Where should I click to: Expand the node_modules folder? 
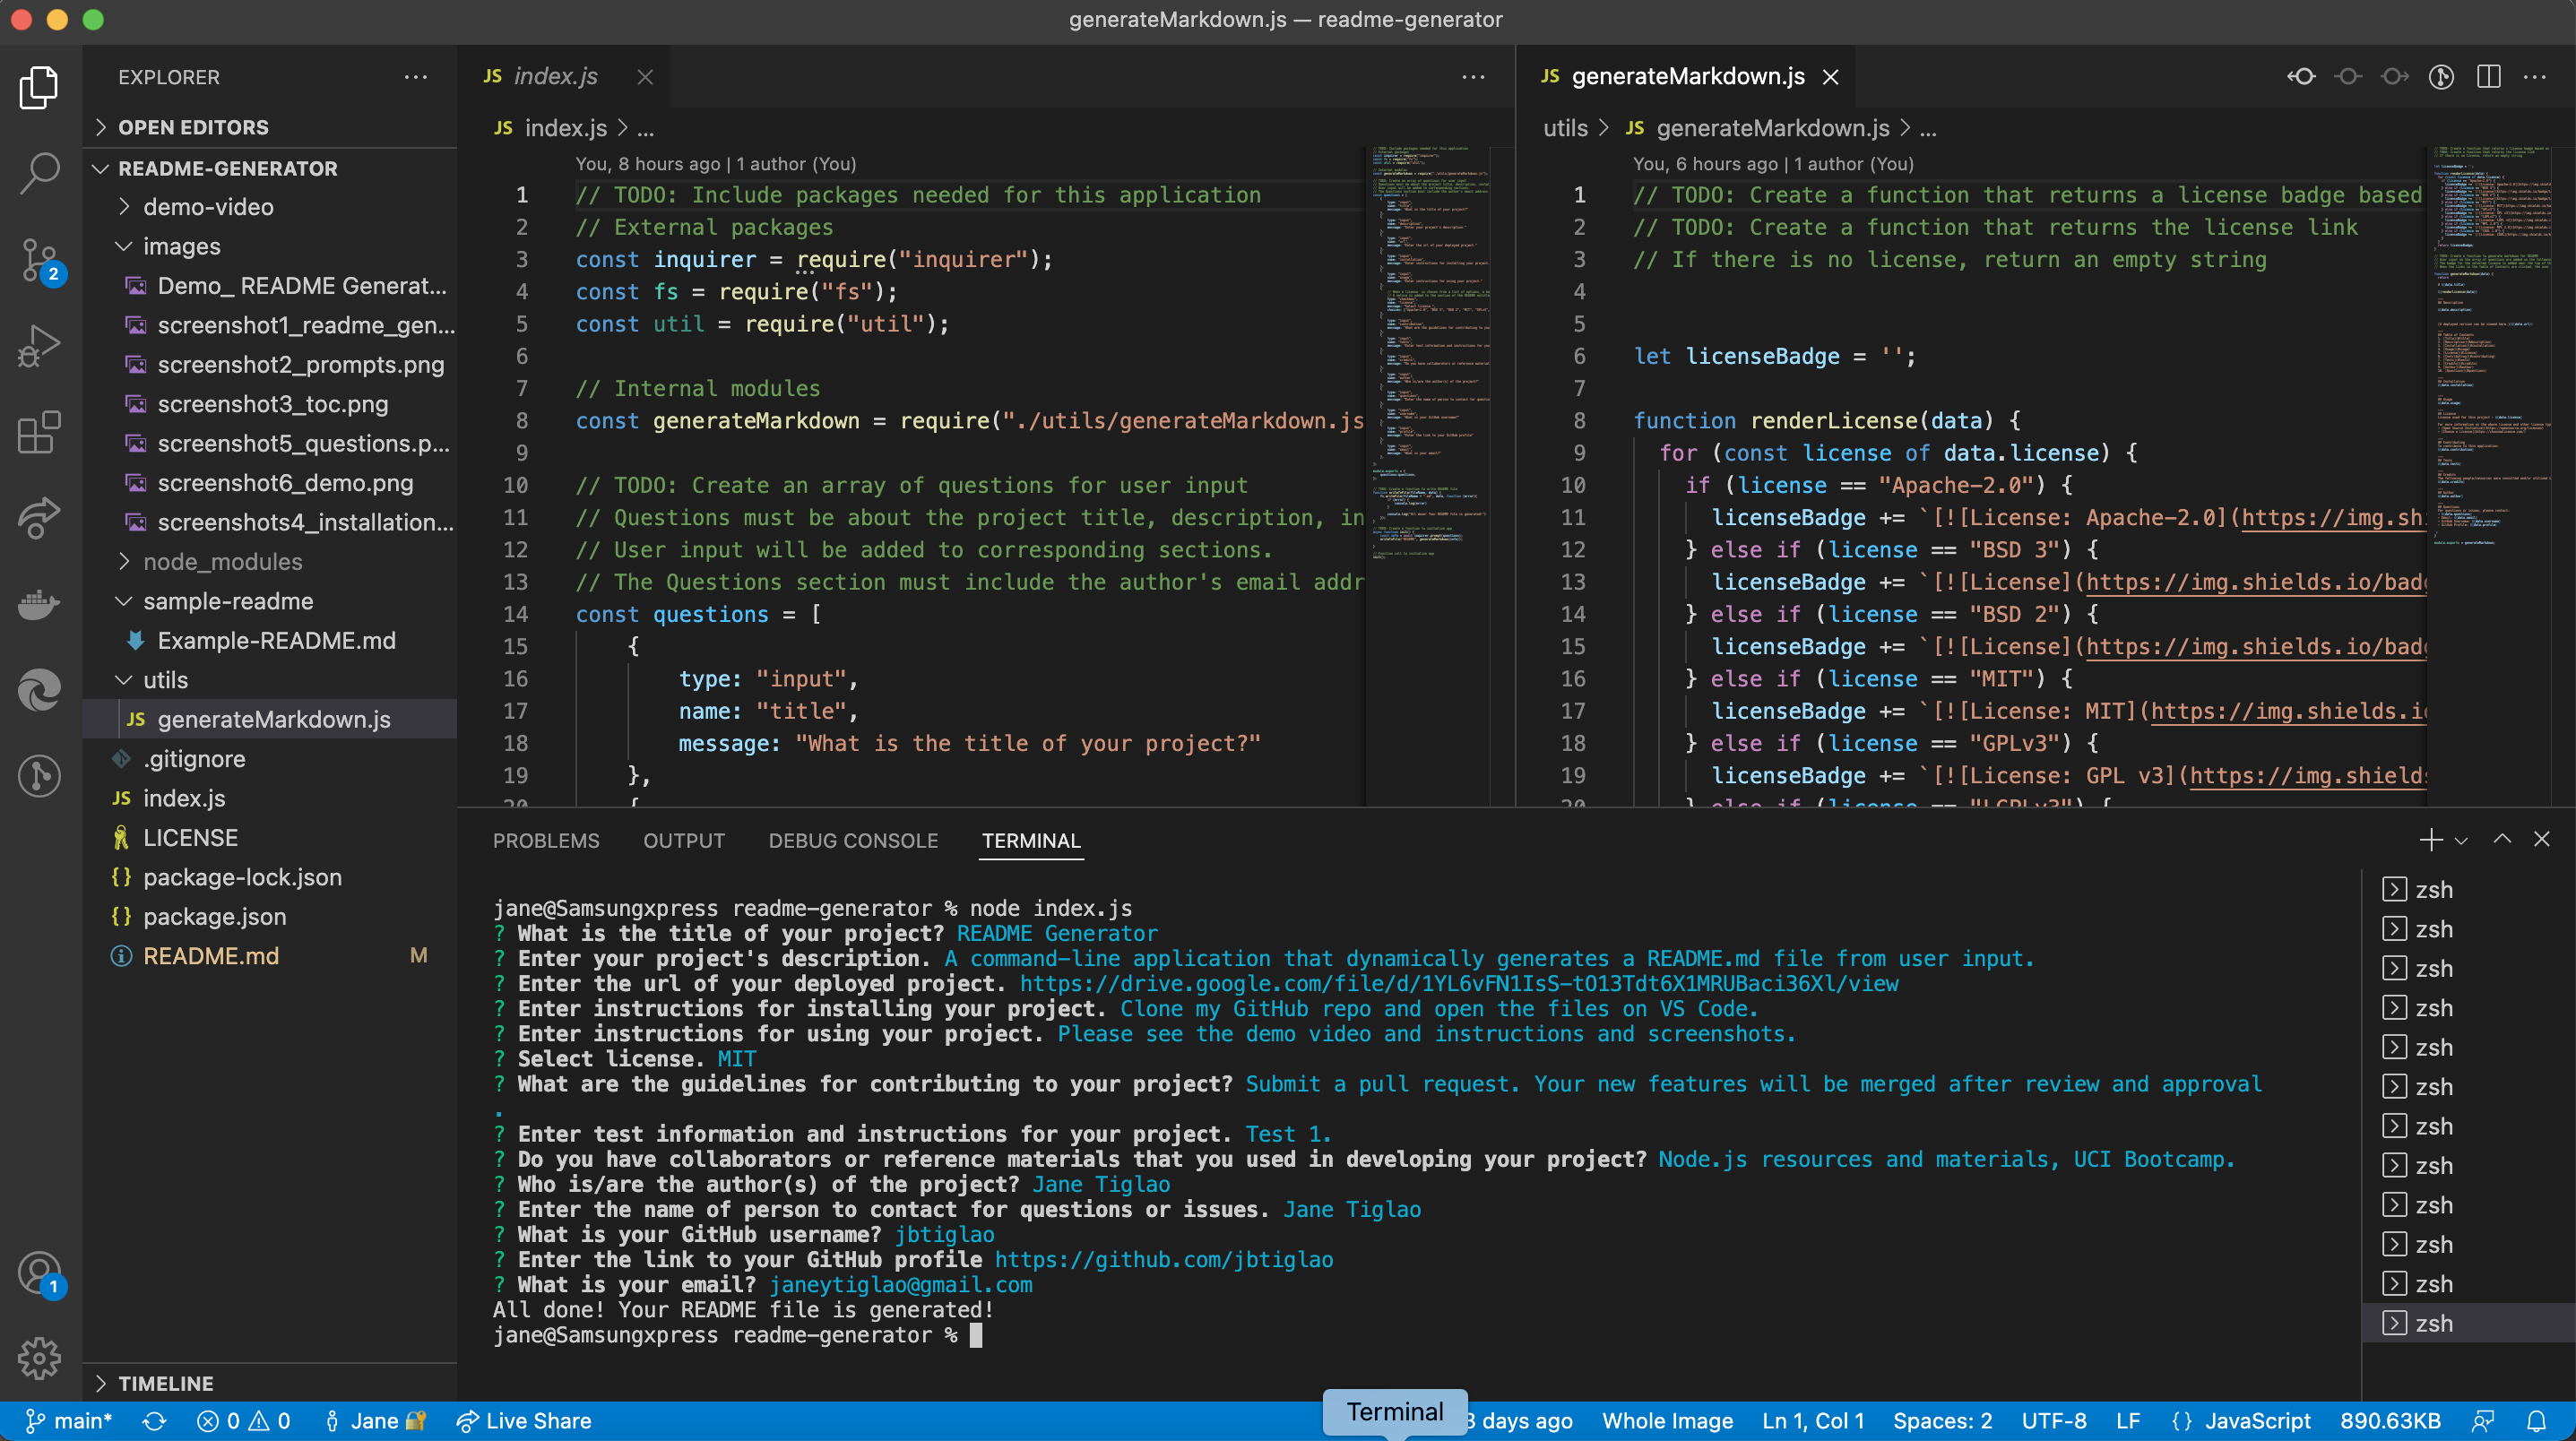pos(270,562)
